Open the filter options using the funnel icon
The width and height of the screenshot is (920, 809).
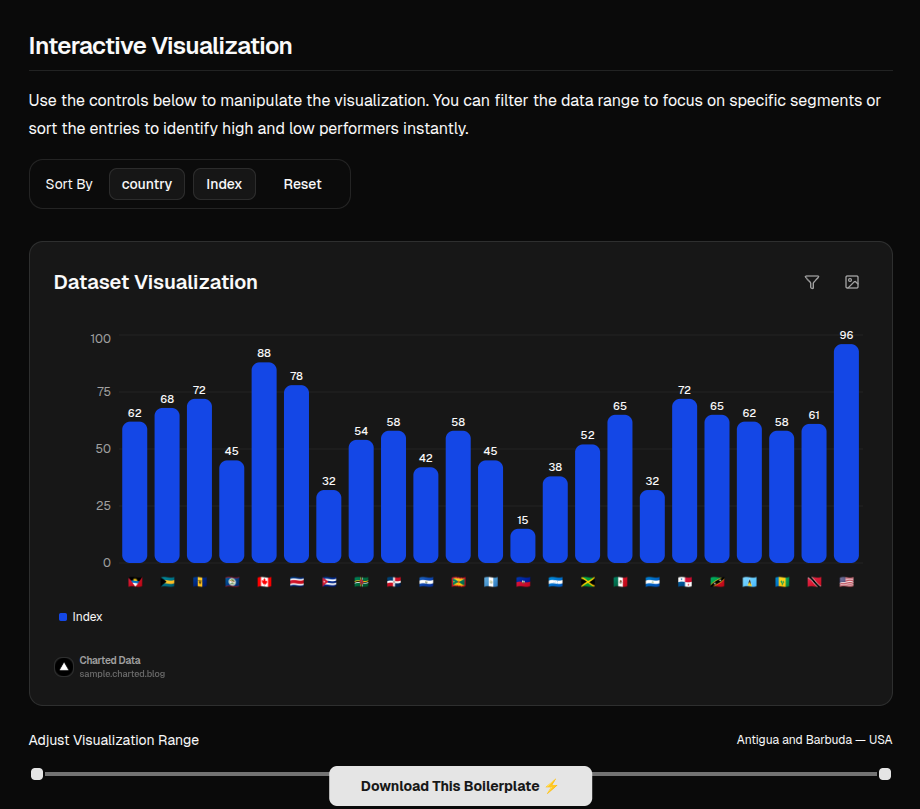pos(811,282)
